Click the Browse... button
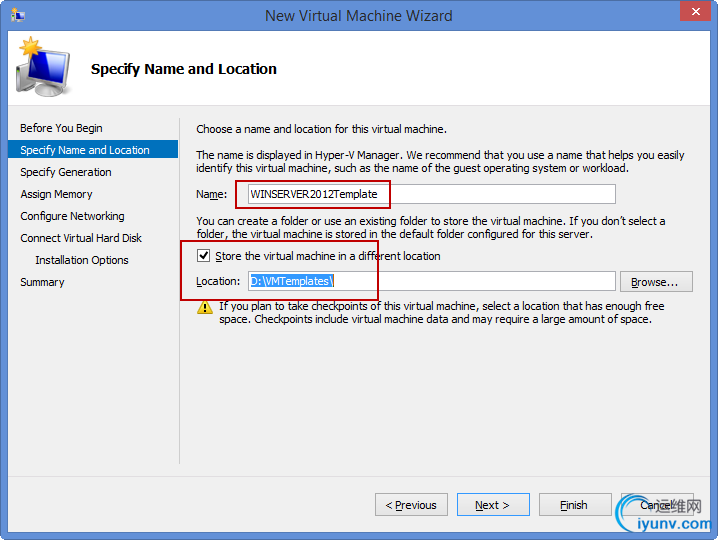This screenshot has height=540, width=718. 656,281
